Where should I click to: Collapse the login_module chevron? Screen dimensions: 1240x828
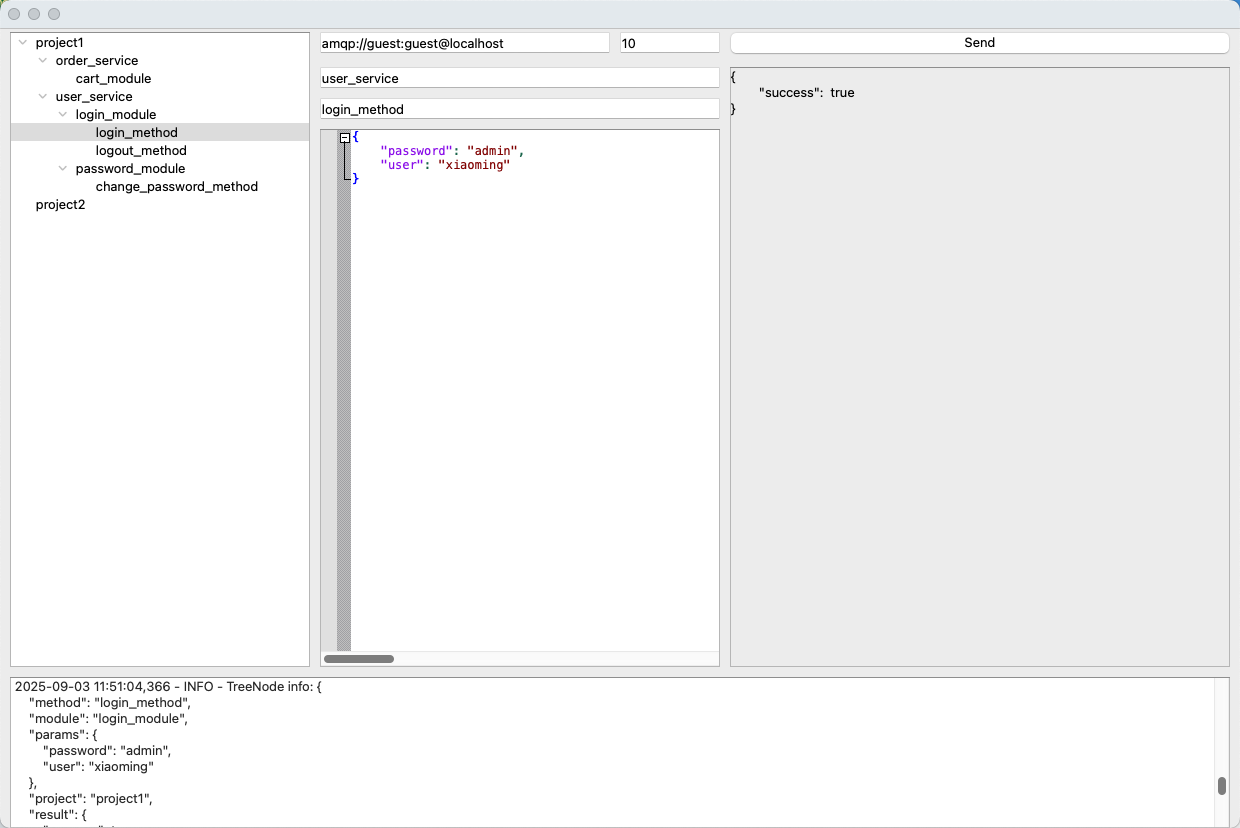click(x=63, y=115)
